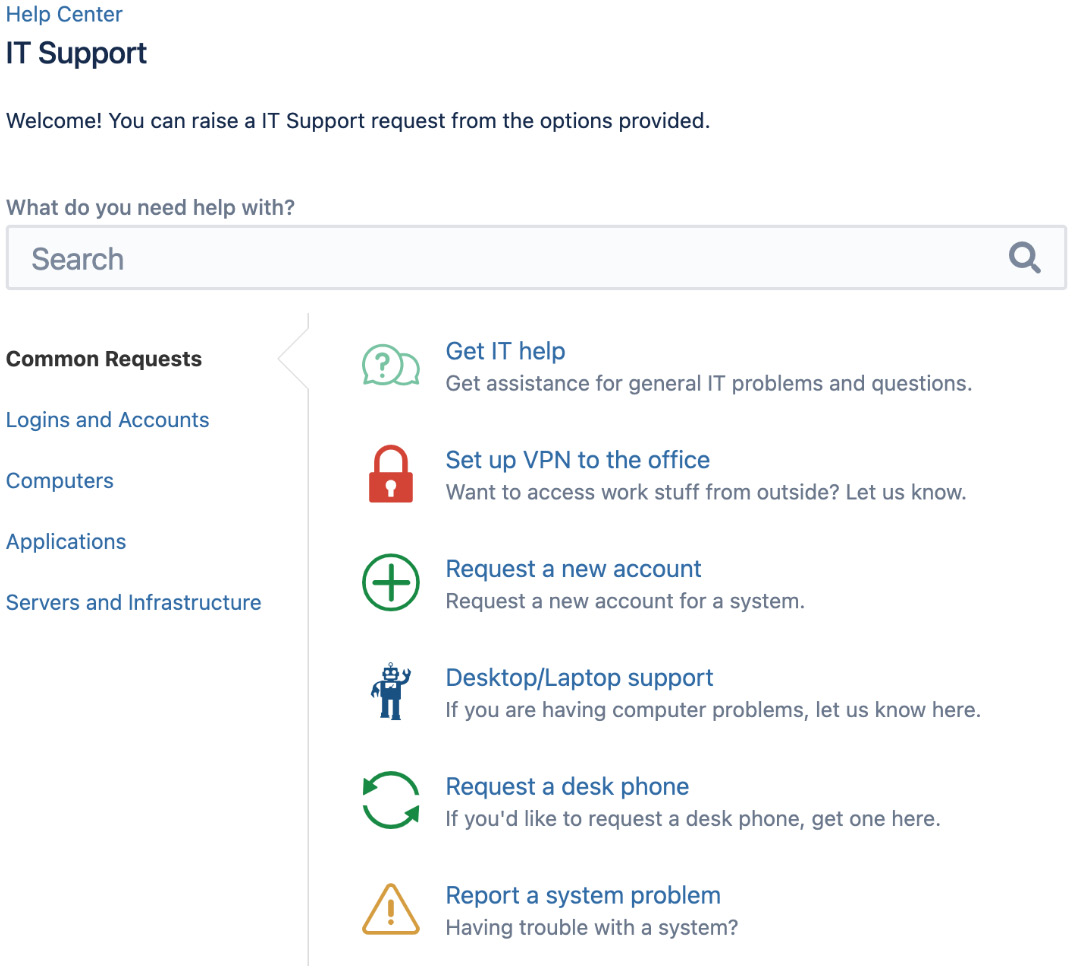Click Request a new account
The height and width of the screenshot is (971, 1073).
coord(573,568)
